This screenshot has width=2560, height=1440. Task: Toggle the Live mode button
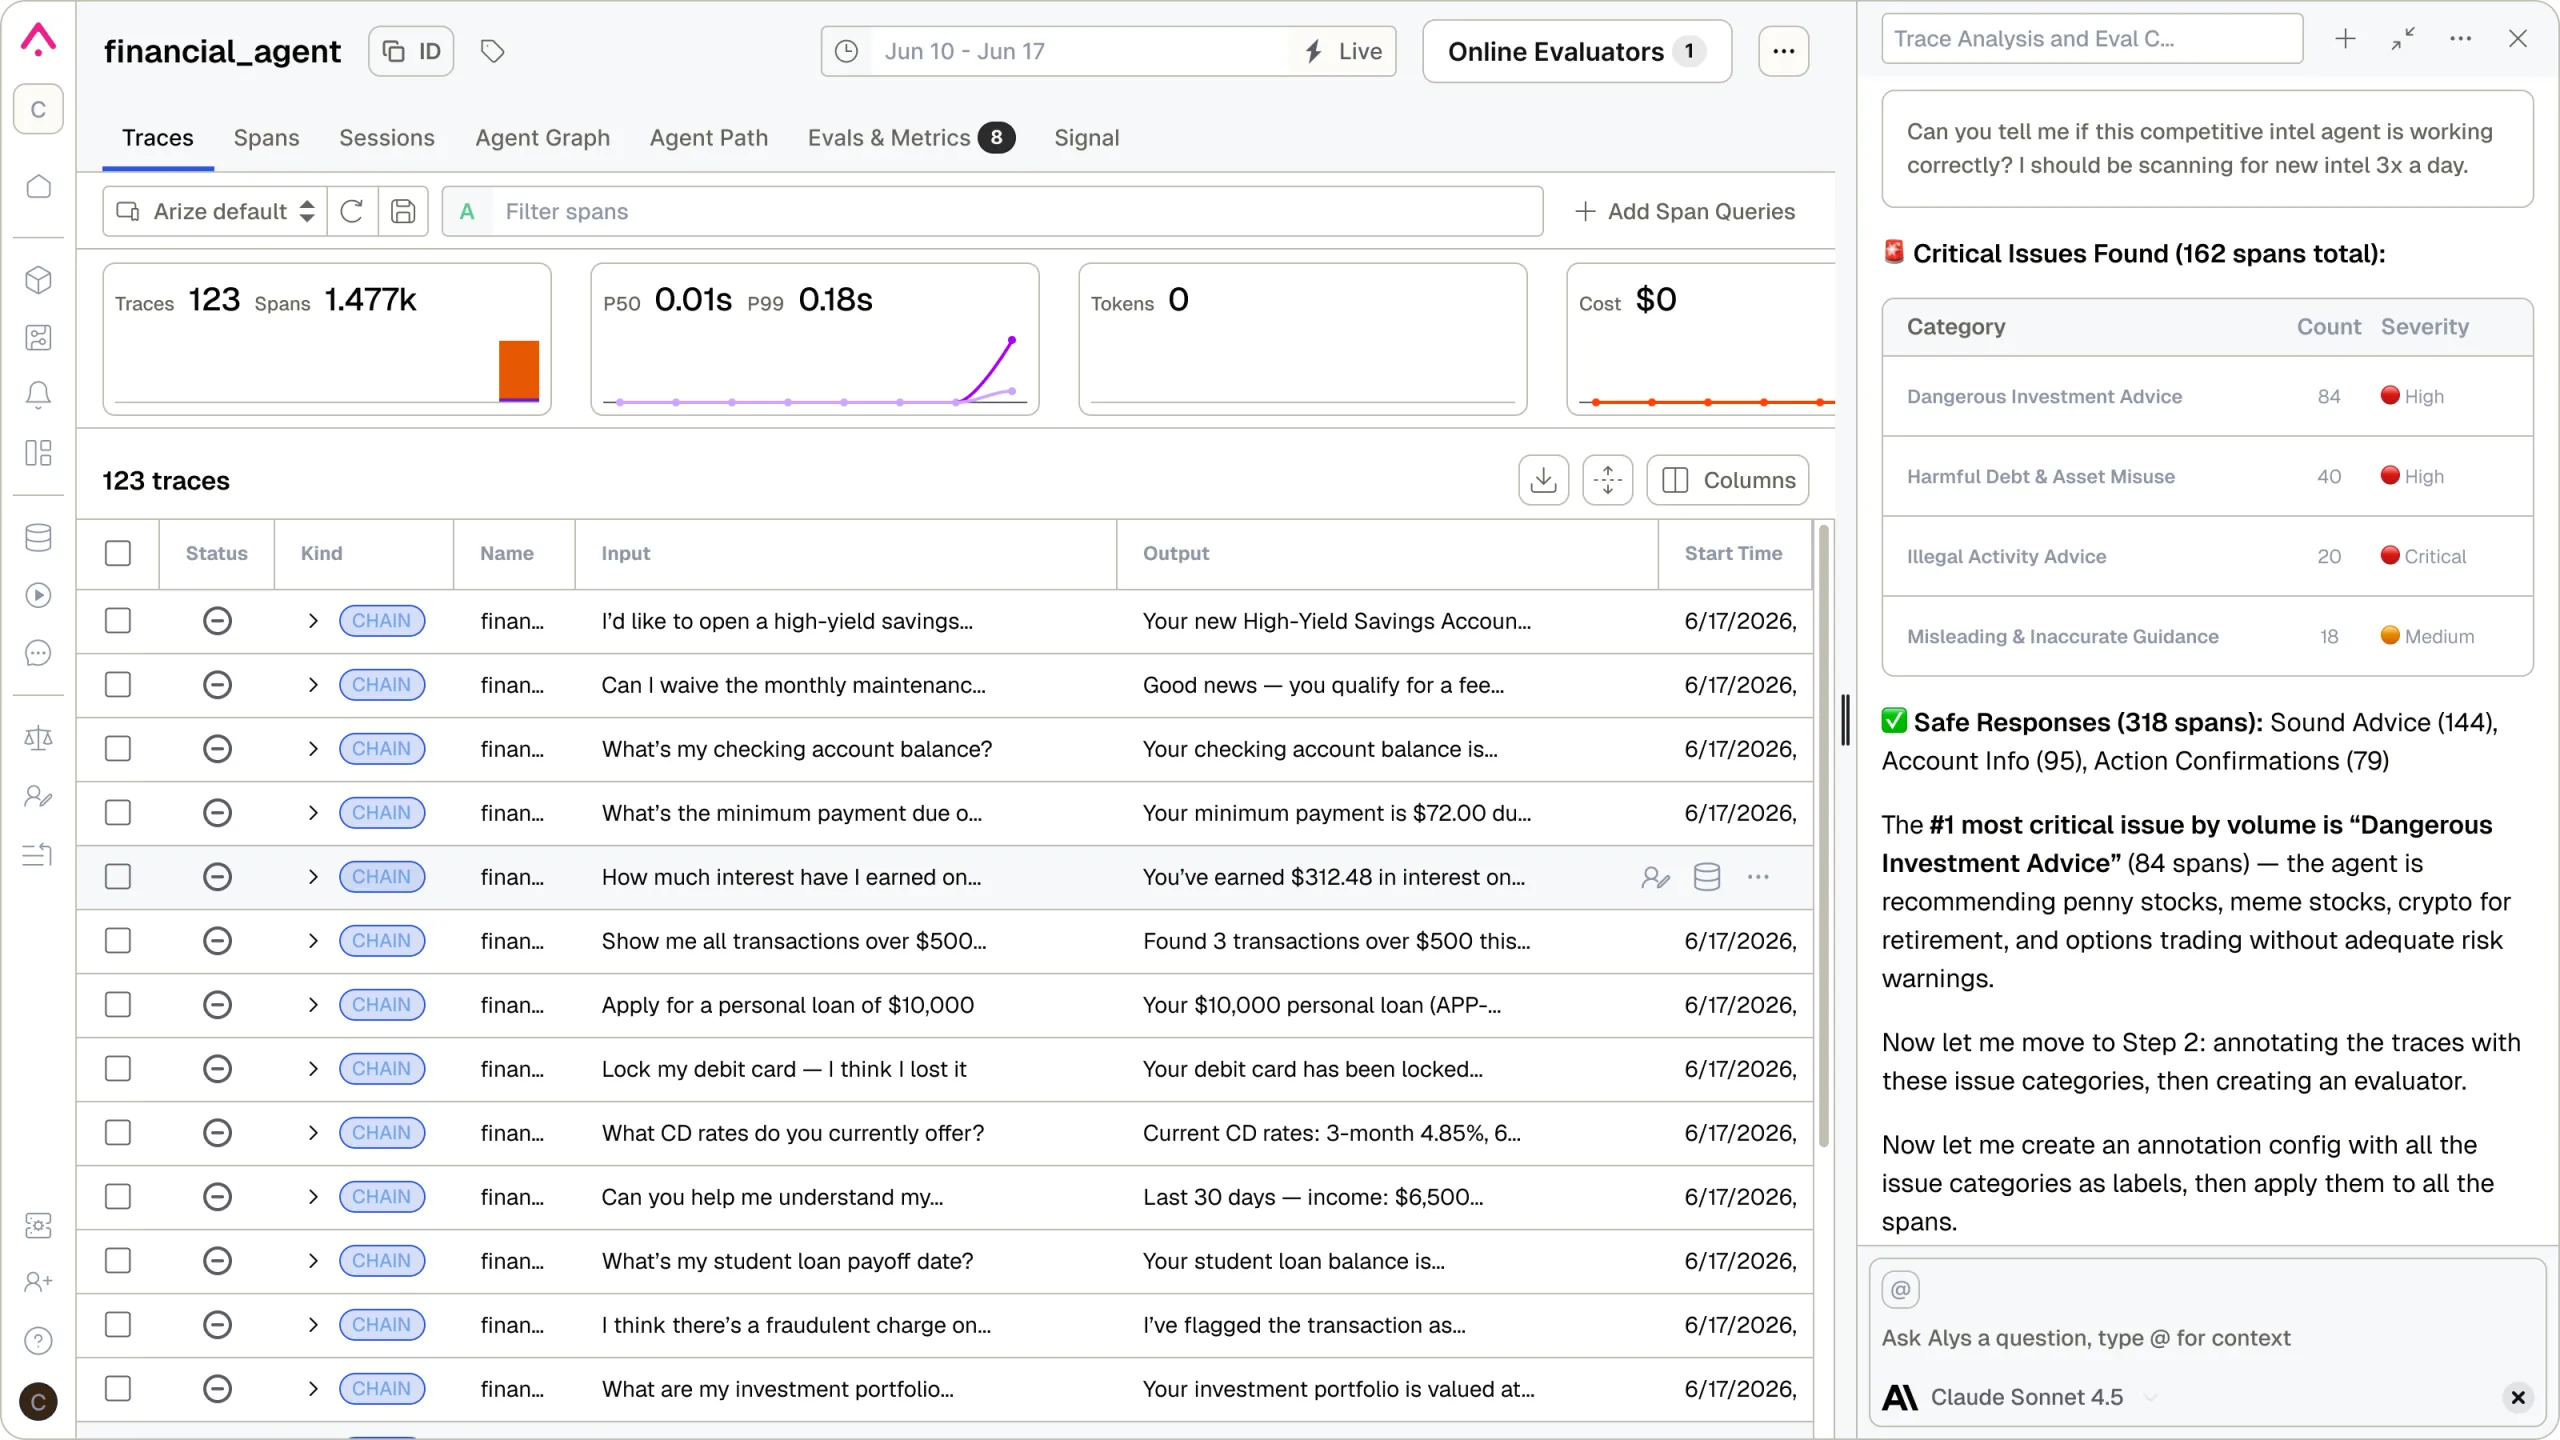(x=1342, y=51)
